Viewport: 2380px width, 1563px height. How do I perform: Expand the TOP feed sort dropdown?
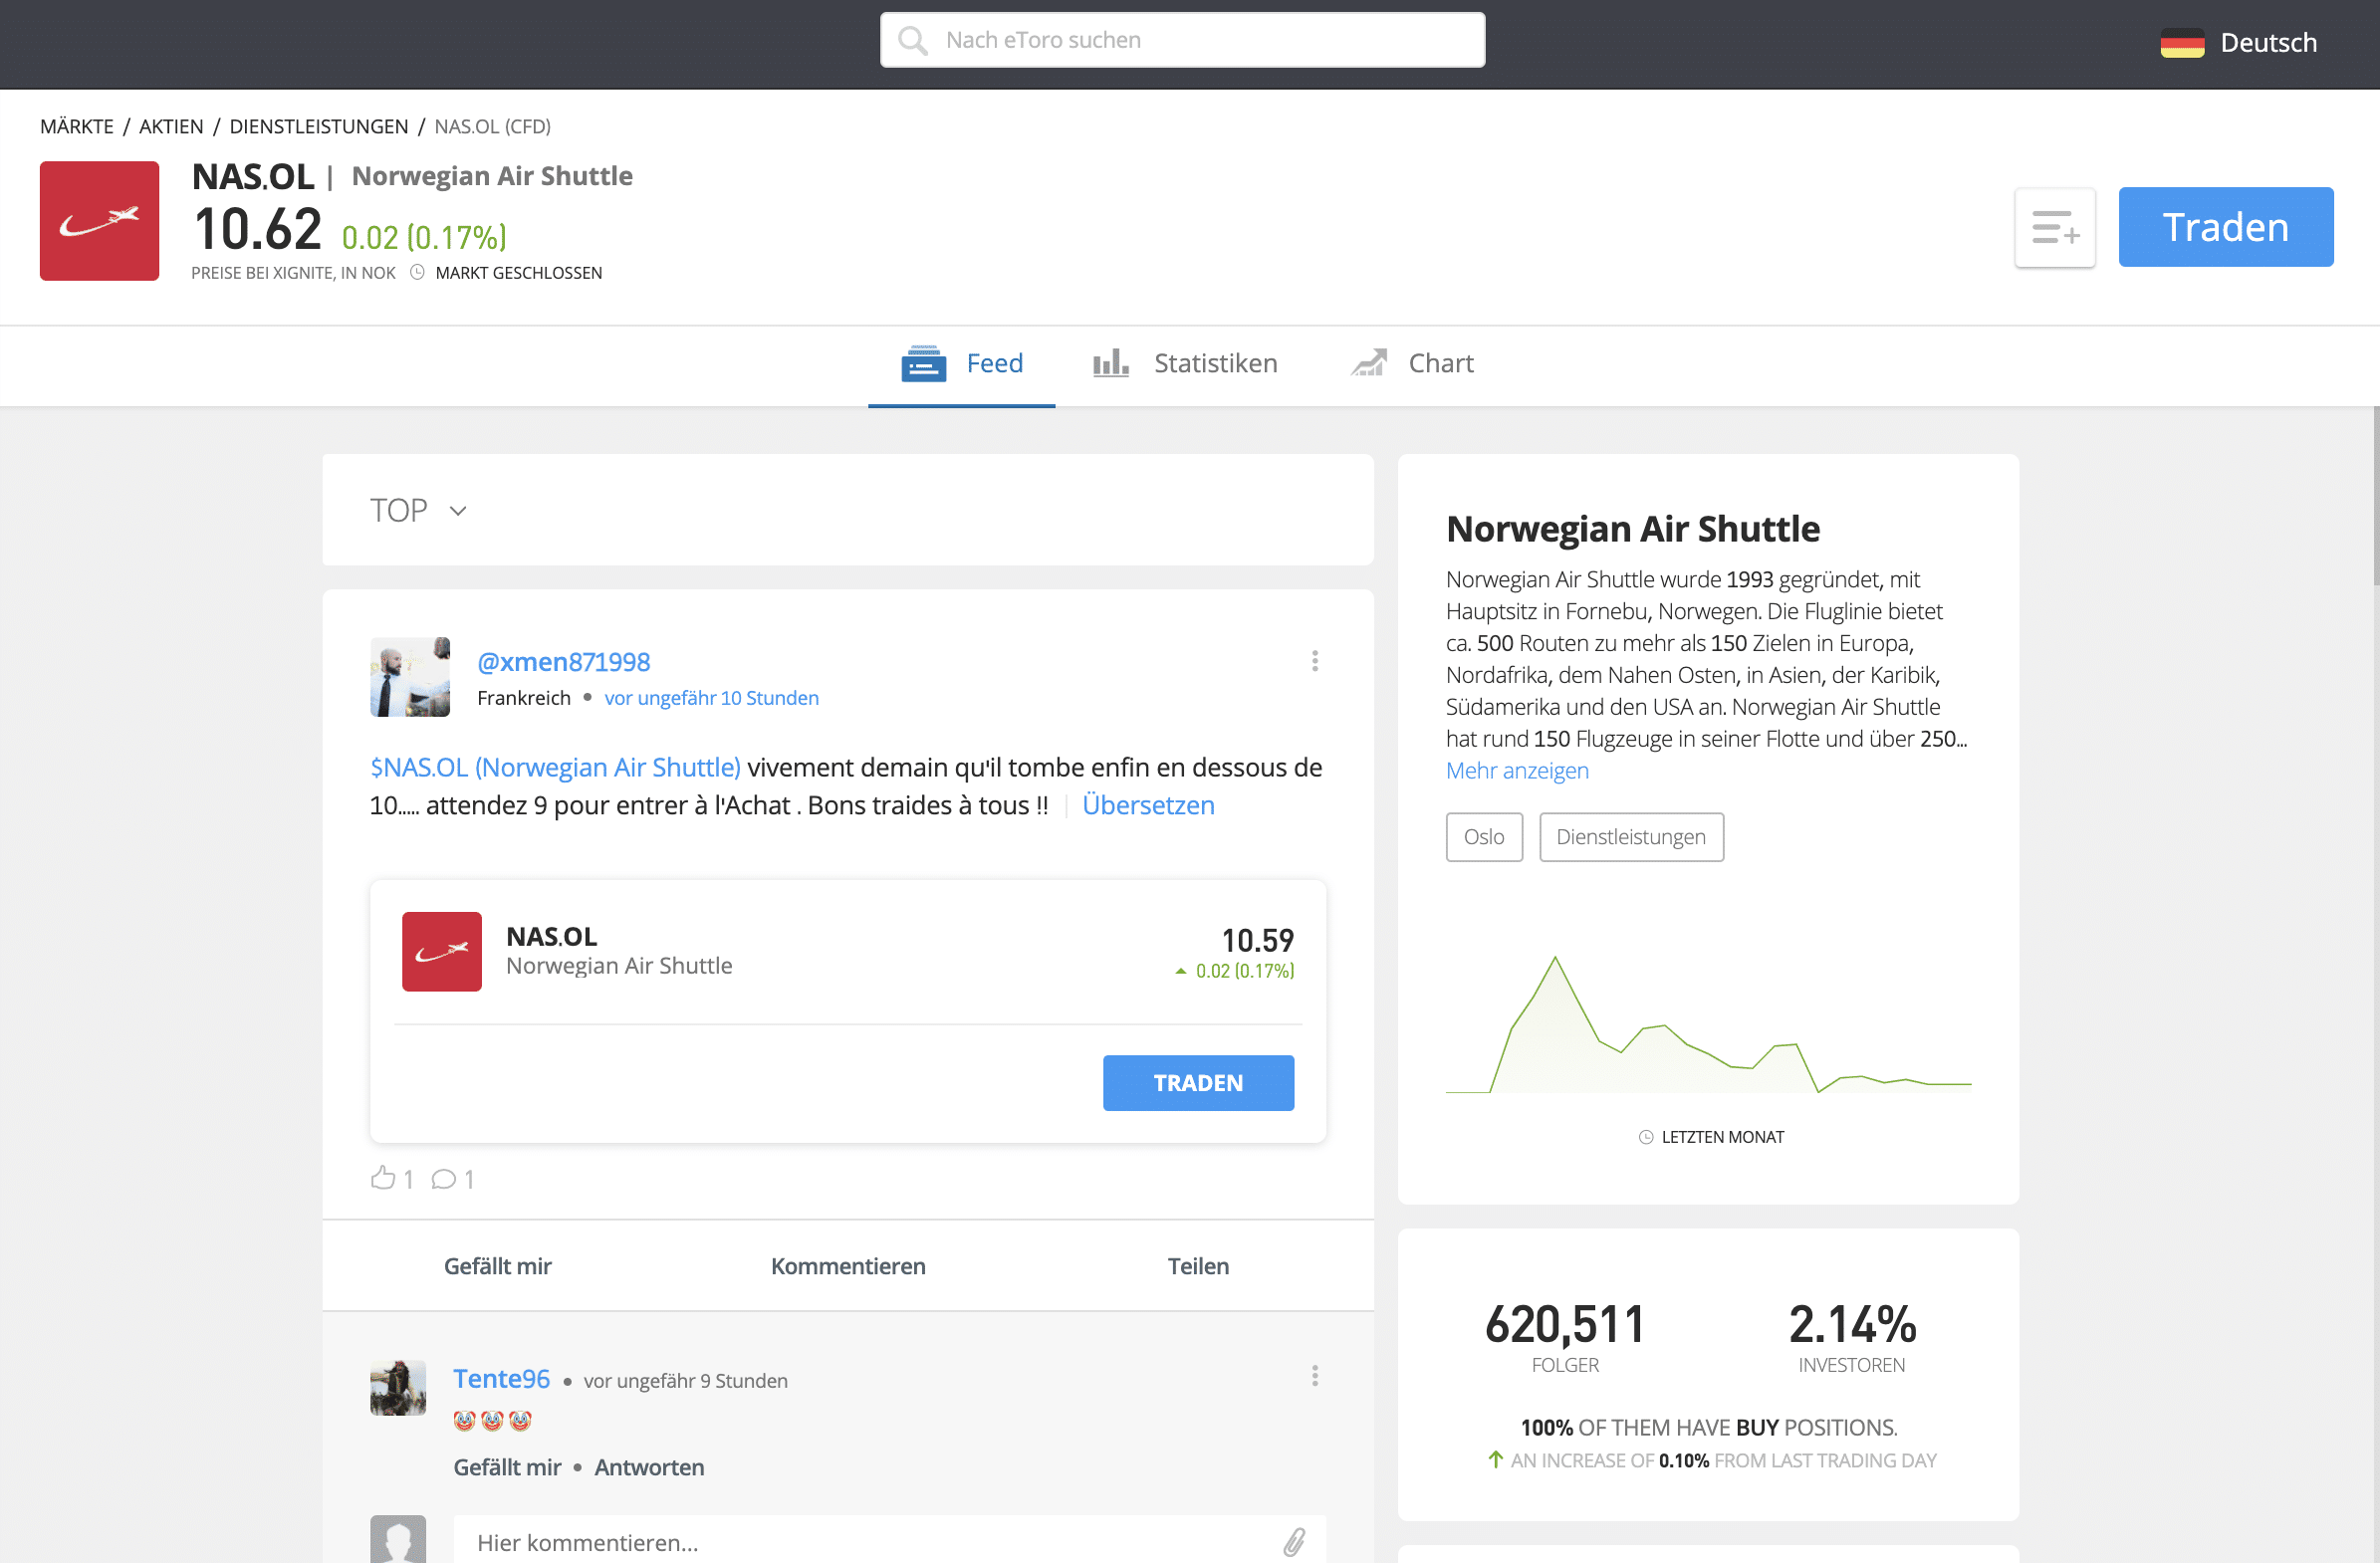[x=419, y=511]
